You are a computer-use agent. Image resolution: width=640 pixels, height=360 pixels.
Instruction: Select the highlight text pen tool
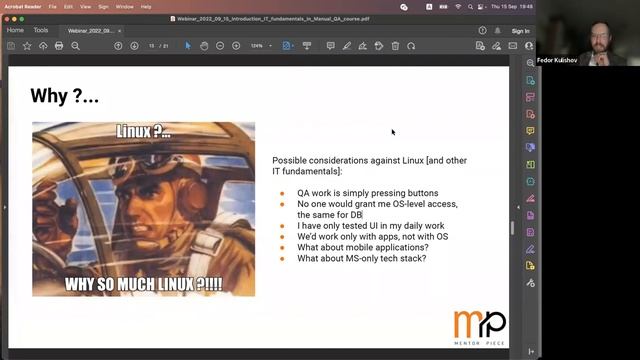347,46
